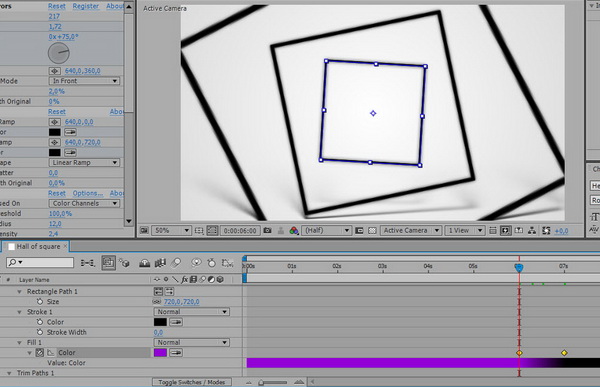Image resolution: width=600 pixels, height=387 pixels.
Task: Toggle Pixel Aspect Ratio Correction
Action: coord(493,230)
